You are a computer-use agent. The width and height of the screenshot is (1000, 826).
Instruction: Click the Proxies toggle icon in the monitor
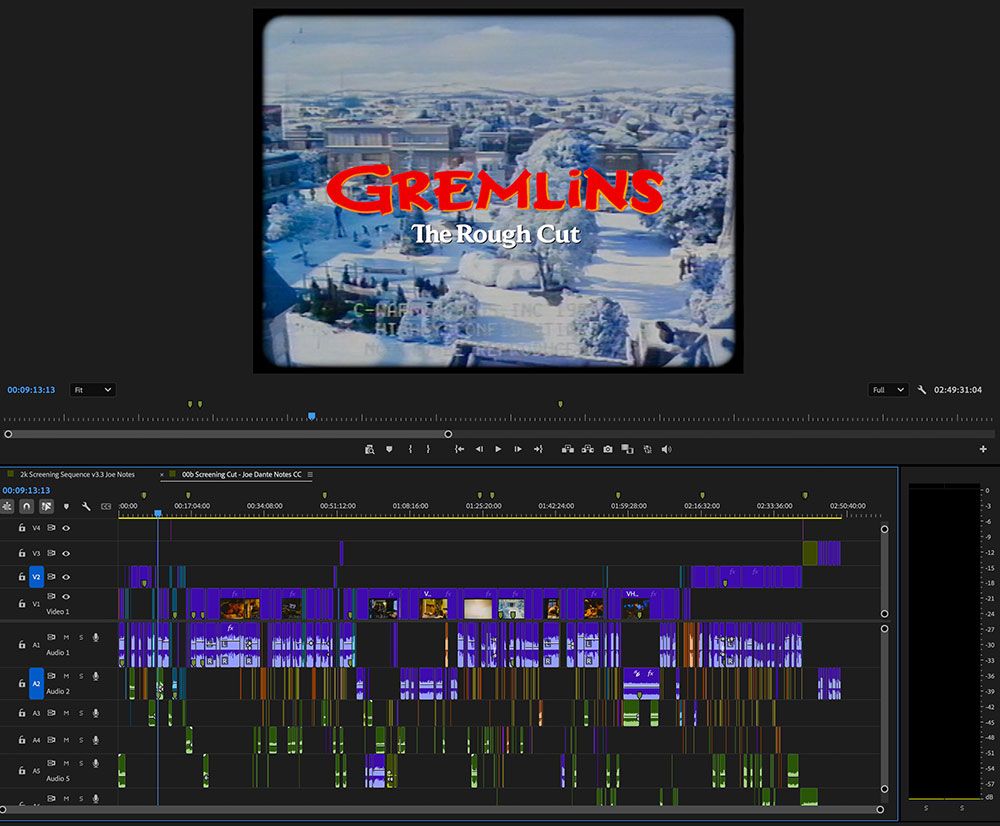647,449
